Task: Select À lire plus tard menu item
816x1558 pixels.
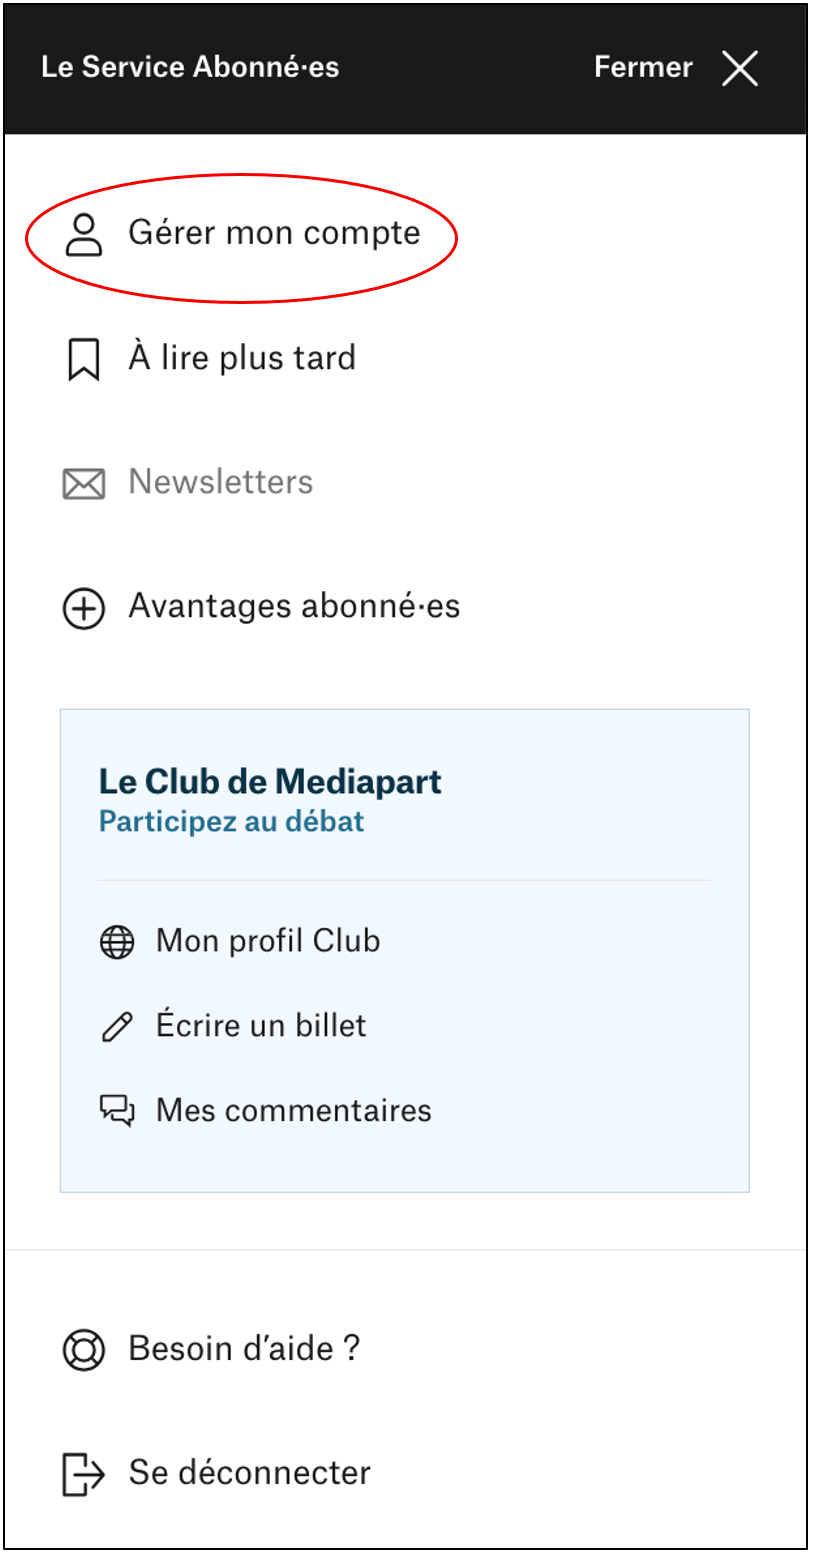Action: pos(242,358)
